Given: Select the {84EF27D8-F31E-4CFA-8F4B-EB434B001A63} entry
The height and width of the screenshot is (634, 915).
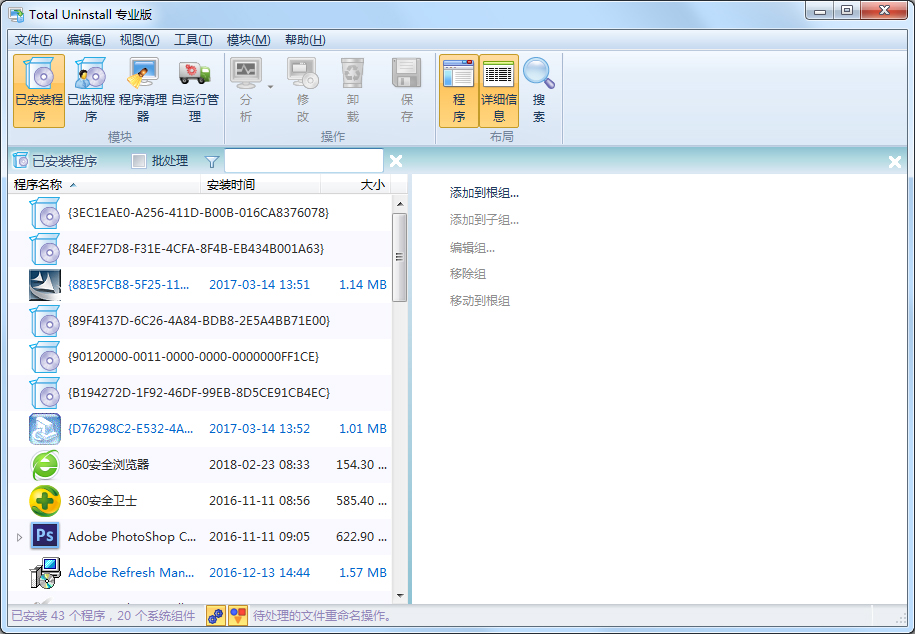Looking at the screenshot, I should tap(200, 249).
